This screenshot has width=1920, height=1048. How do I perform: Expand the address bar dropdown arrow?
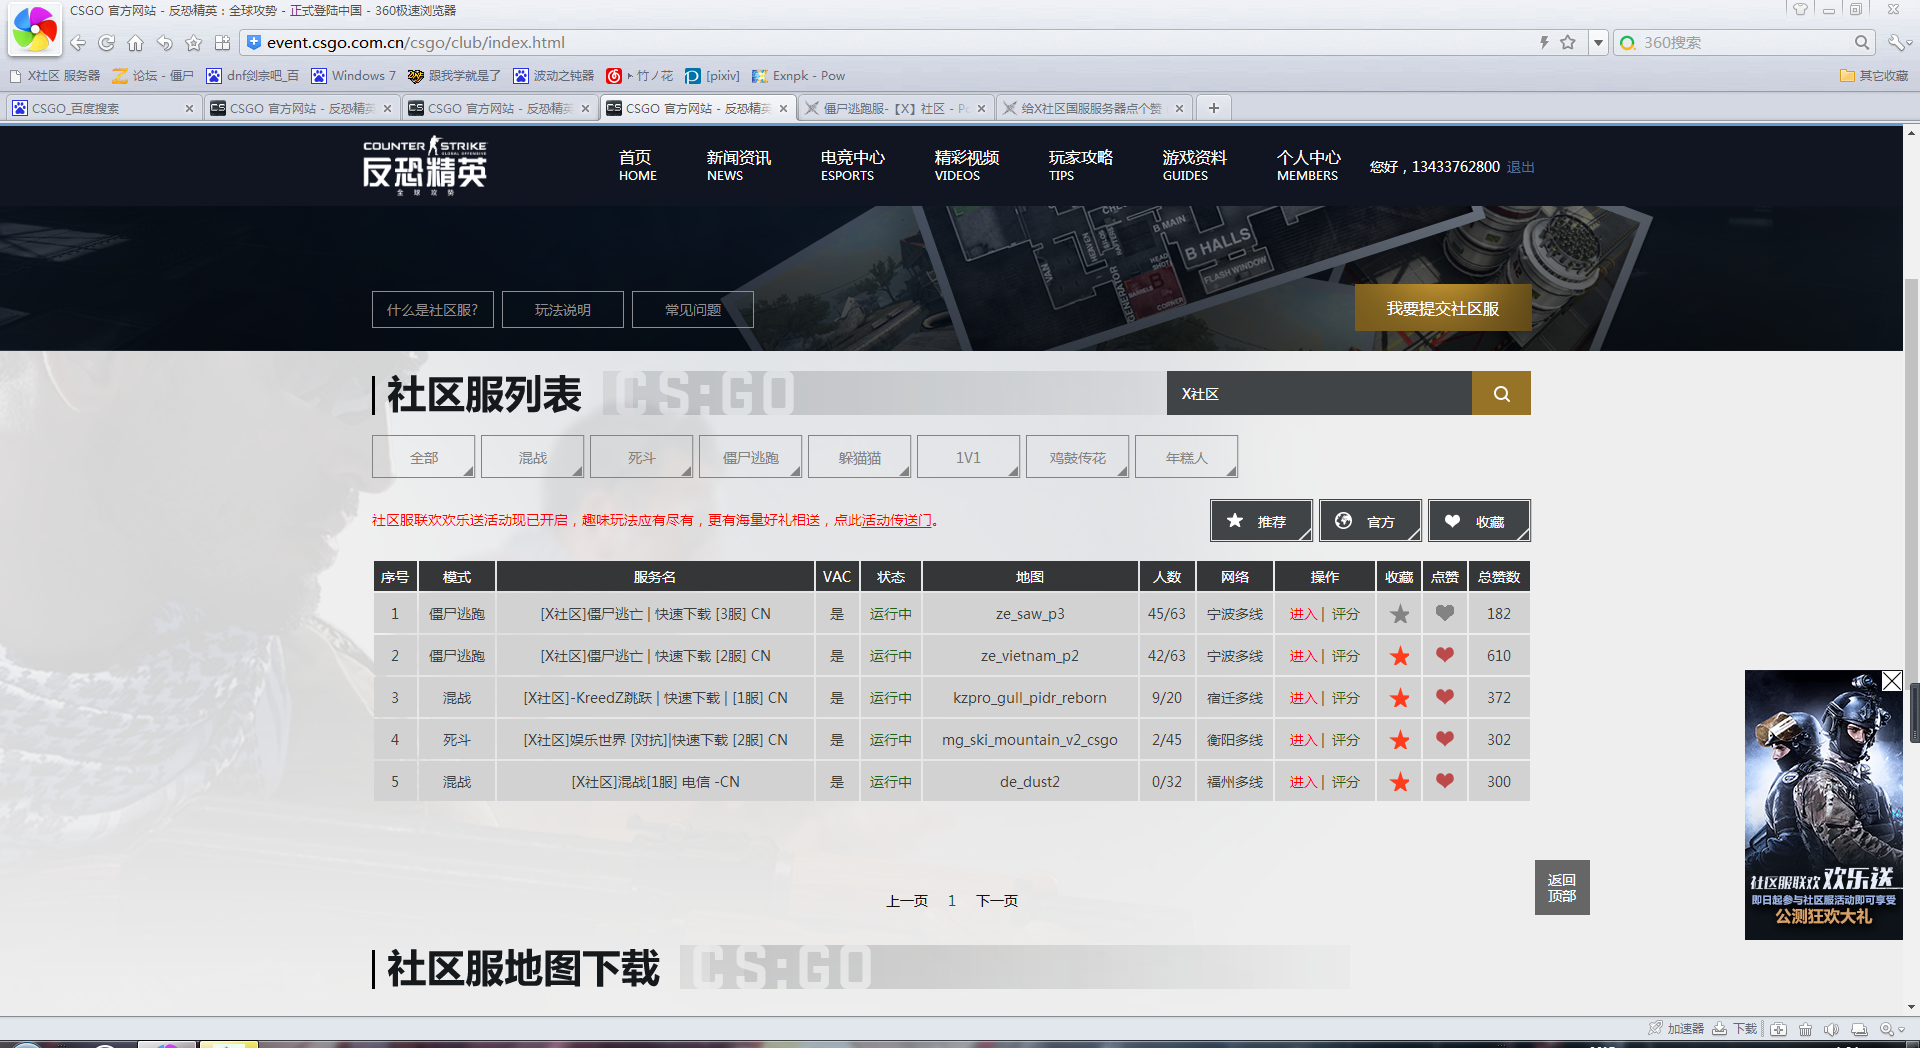click(x=1598, y=42)
